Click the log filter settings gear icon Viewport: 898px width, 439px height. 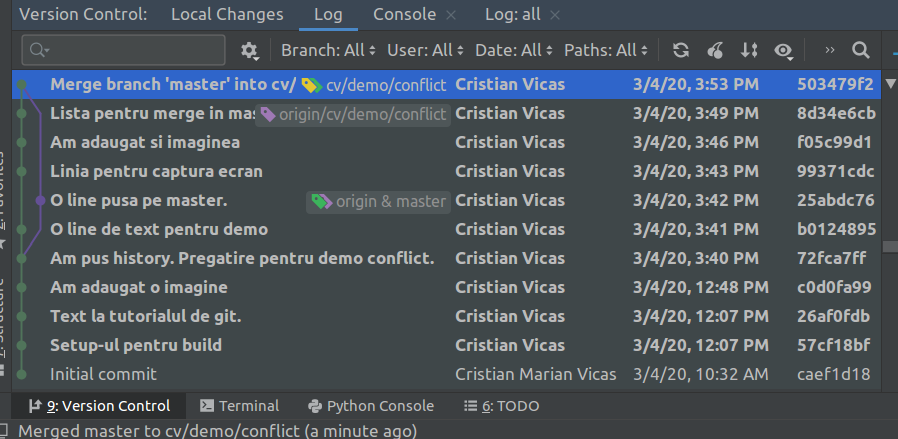coord(249,50)
